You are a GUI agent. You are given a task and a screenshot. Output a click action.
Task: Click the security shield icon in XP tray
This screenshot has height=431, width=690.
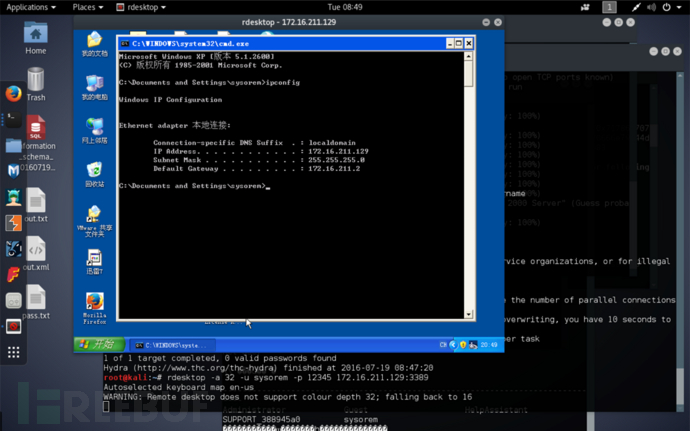click(463, 345)
